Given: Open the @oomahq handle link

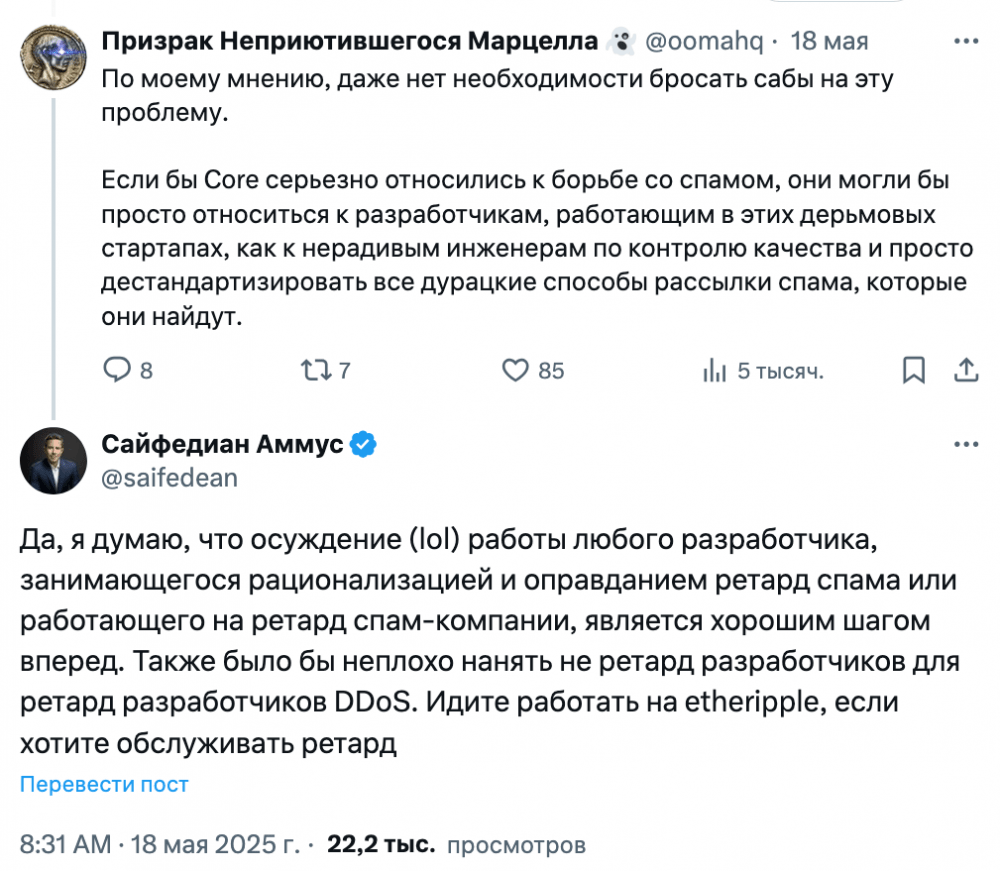Looking at the screenshot, I should pos(704,41).
